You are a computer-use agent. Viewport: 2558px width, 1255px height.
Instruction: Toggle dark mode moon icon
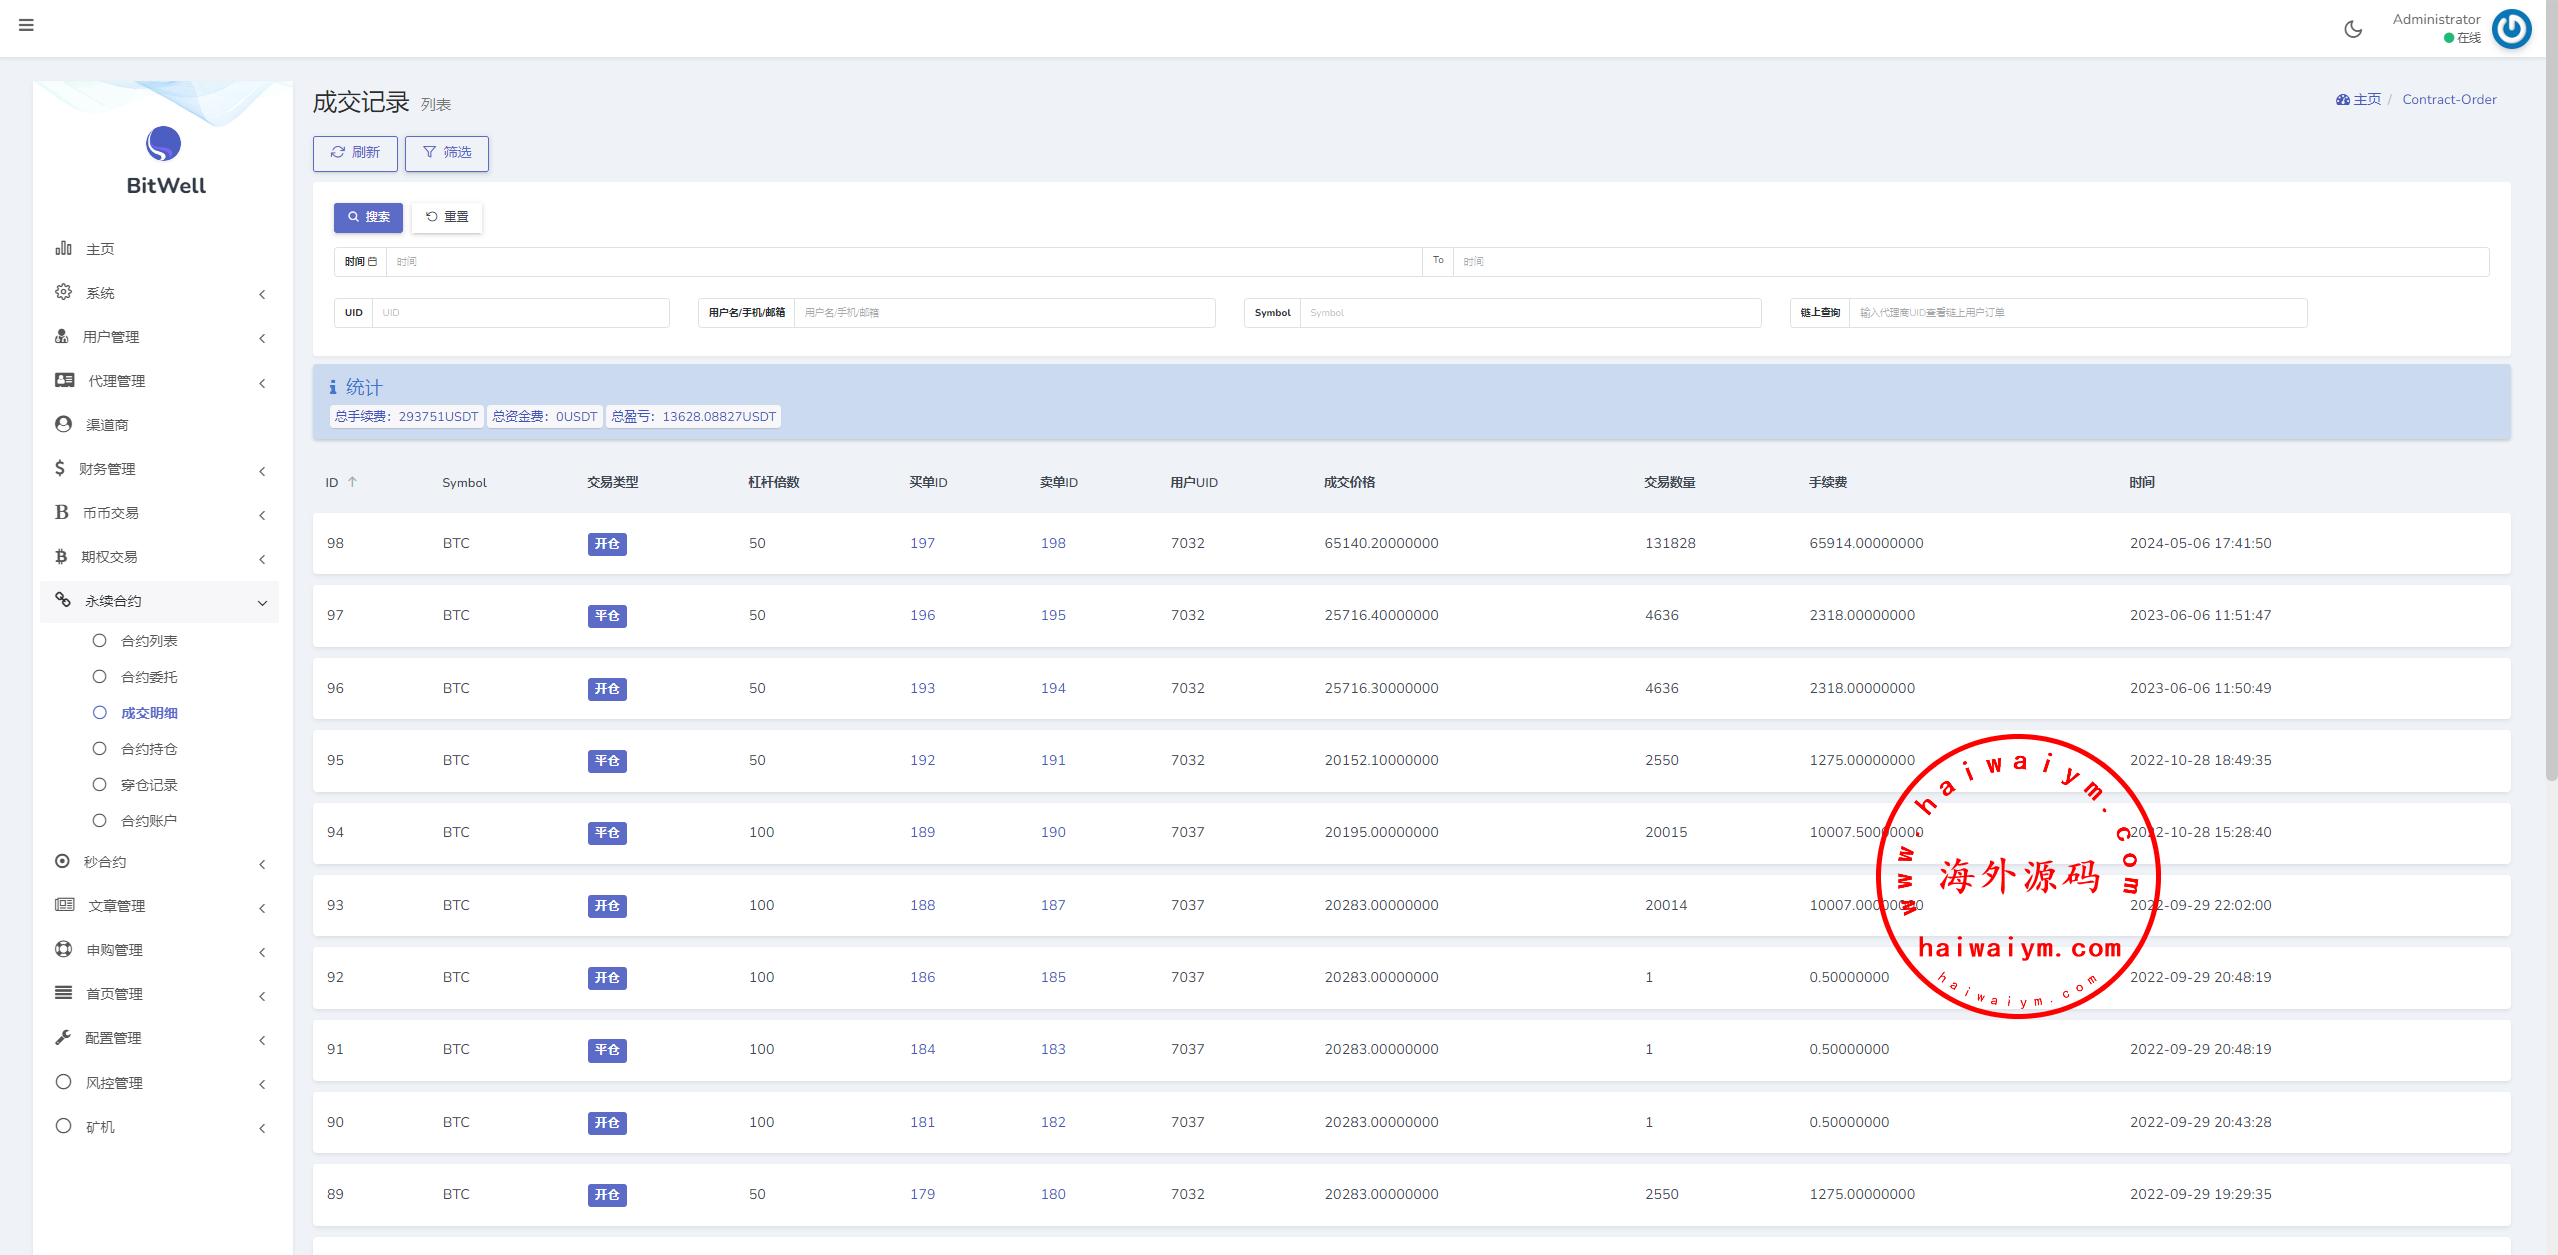pos(2353,29)
